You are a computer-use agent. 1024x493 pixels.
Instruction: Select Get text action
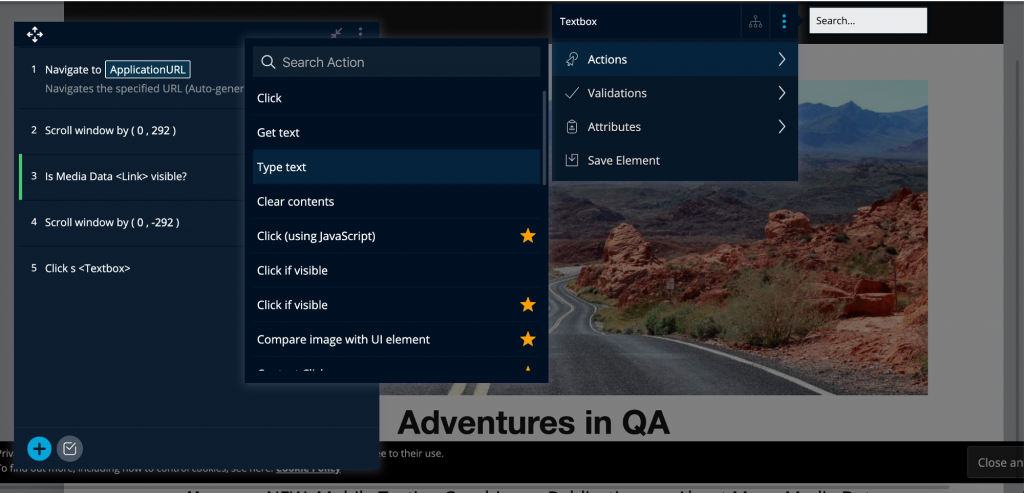click(x=278, y=132)
